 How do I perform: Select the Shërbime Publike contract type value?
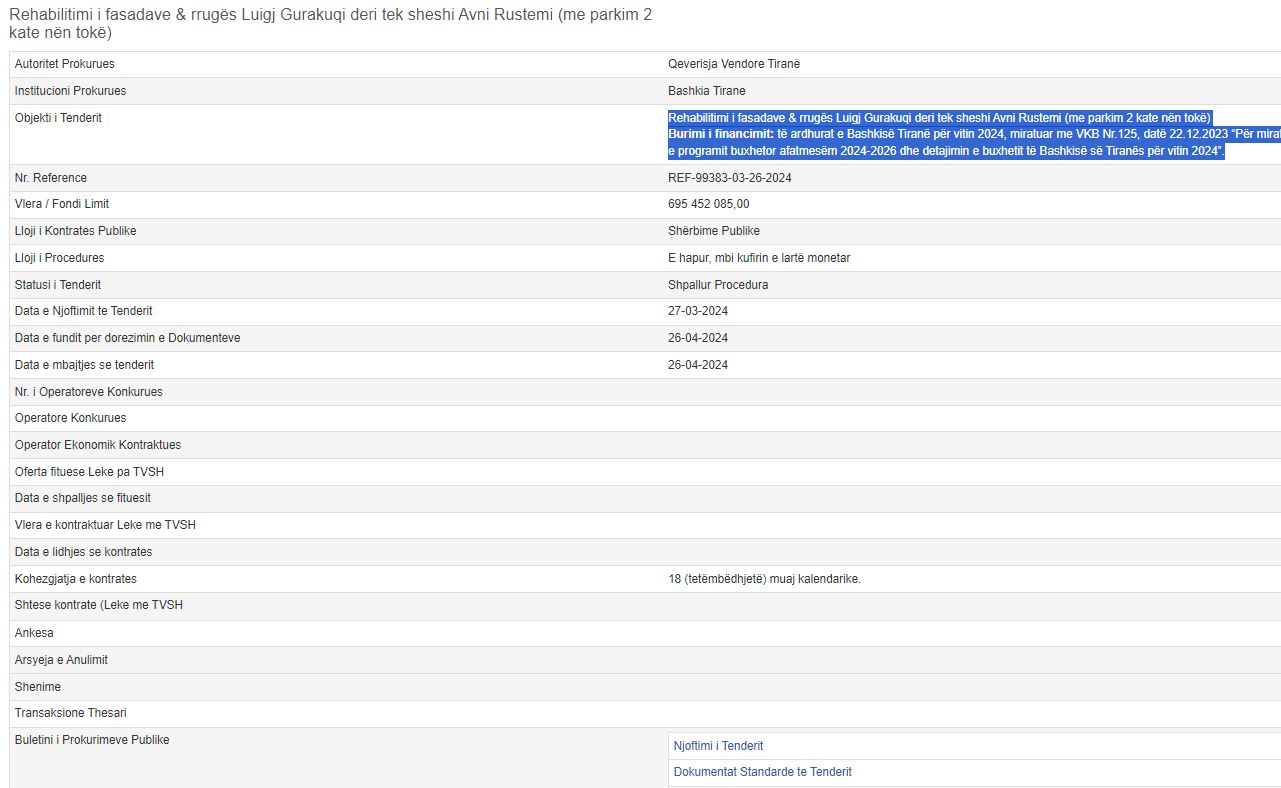[x=713, y=231]
